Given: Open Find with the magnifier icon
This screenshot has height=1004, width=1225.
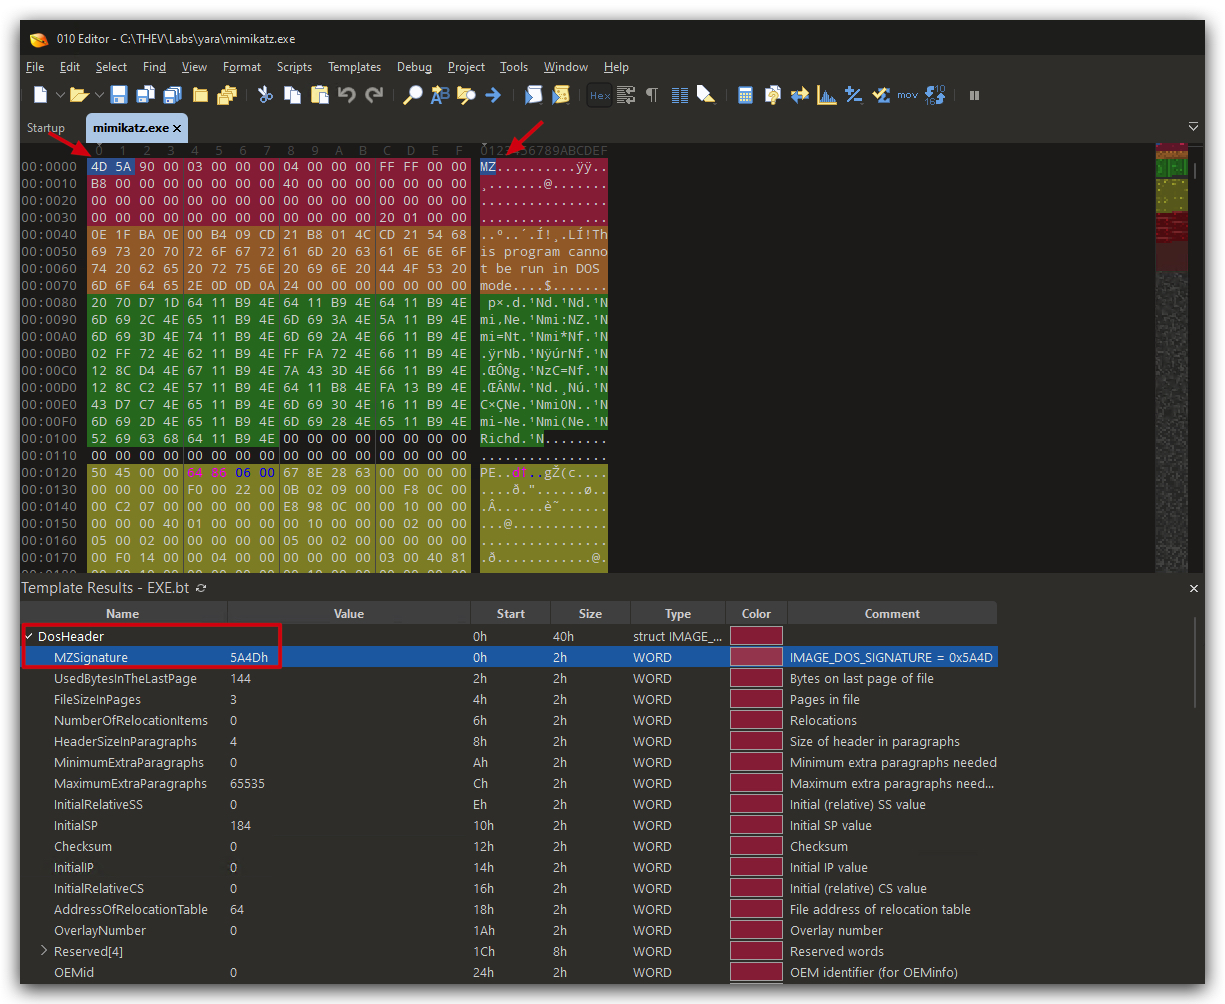Looking at the screenshot, I should (412, 95).
